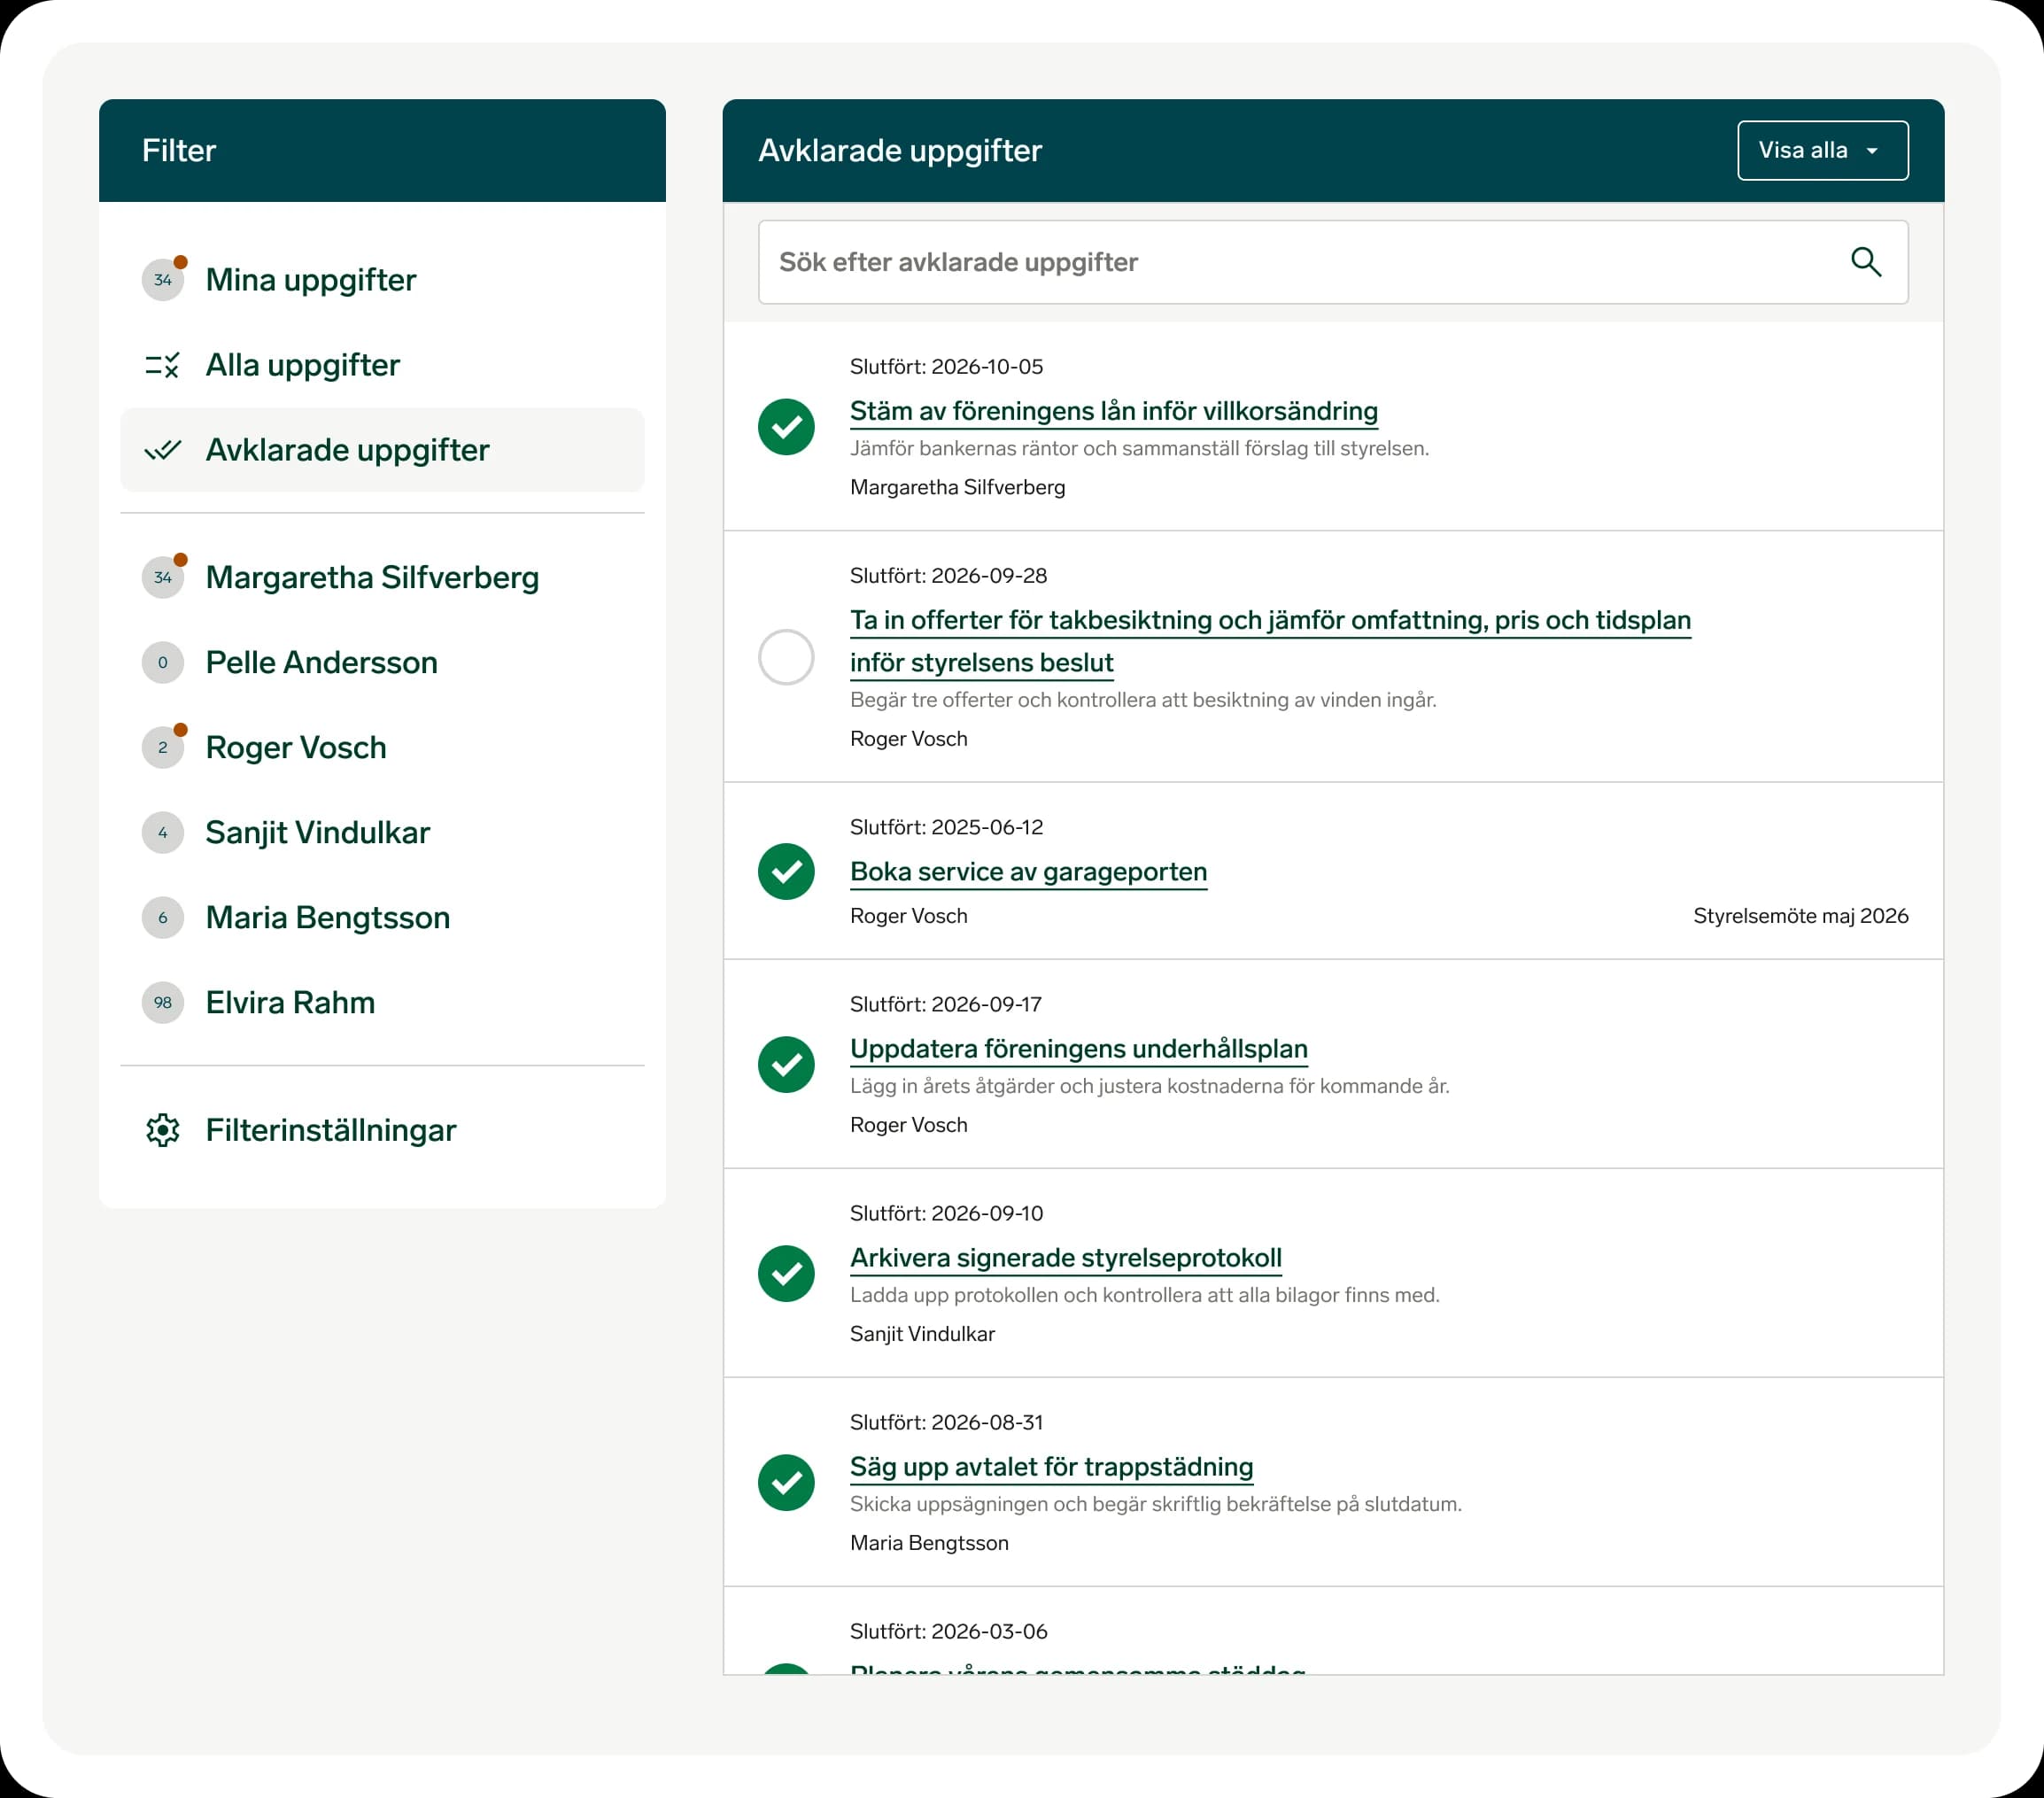The image size is (2044, 1798).
Task: Click the 34 badge beside Margaretha Silfverberg
Action: pyautogui.click(x=162, y=577)
